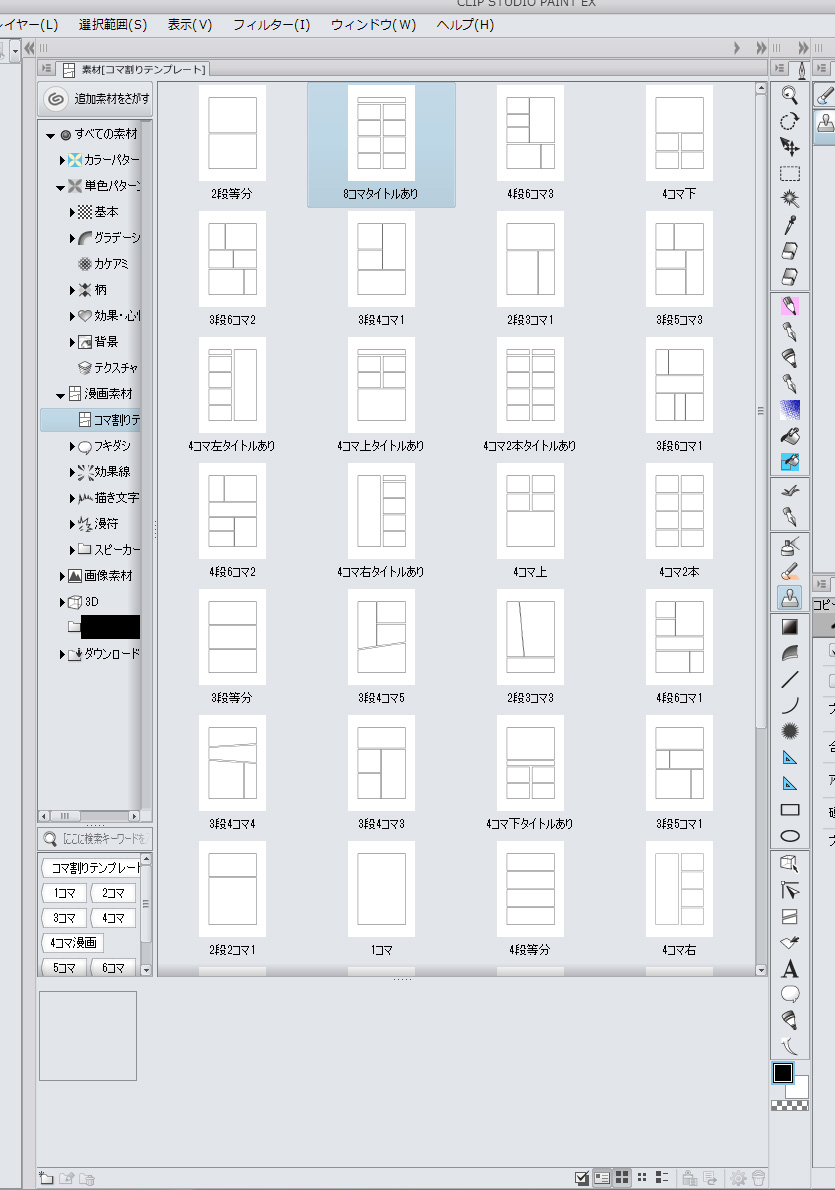Viewport: 835px width, 1190px height.
Task: Select the rectangular Selection marquee tool
Action: (x=789, y=174)
